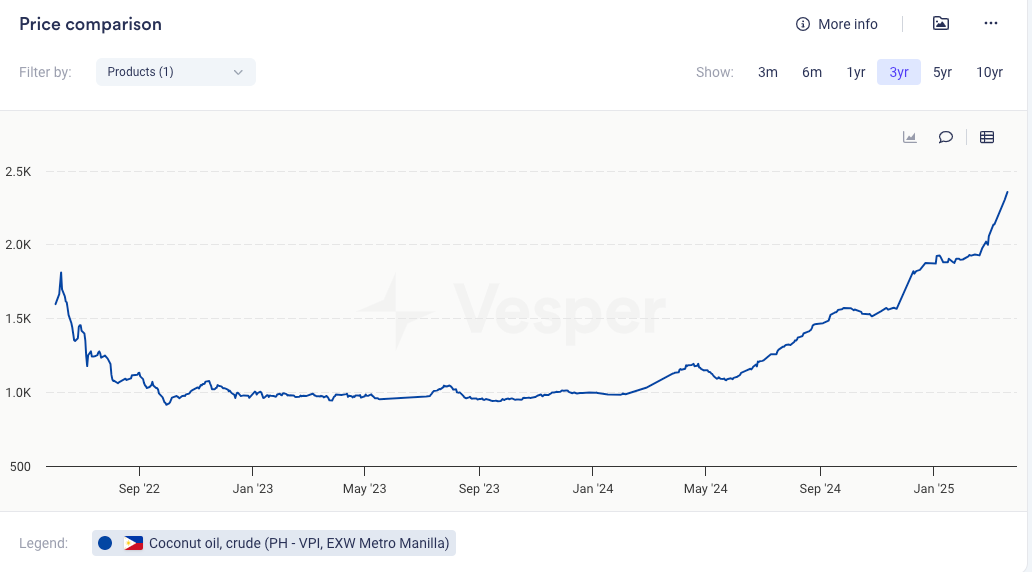Switch to area chart view icon
Viewport: 1032px width, 572px height.
click(x=910, y=137)
